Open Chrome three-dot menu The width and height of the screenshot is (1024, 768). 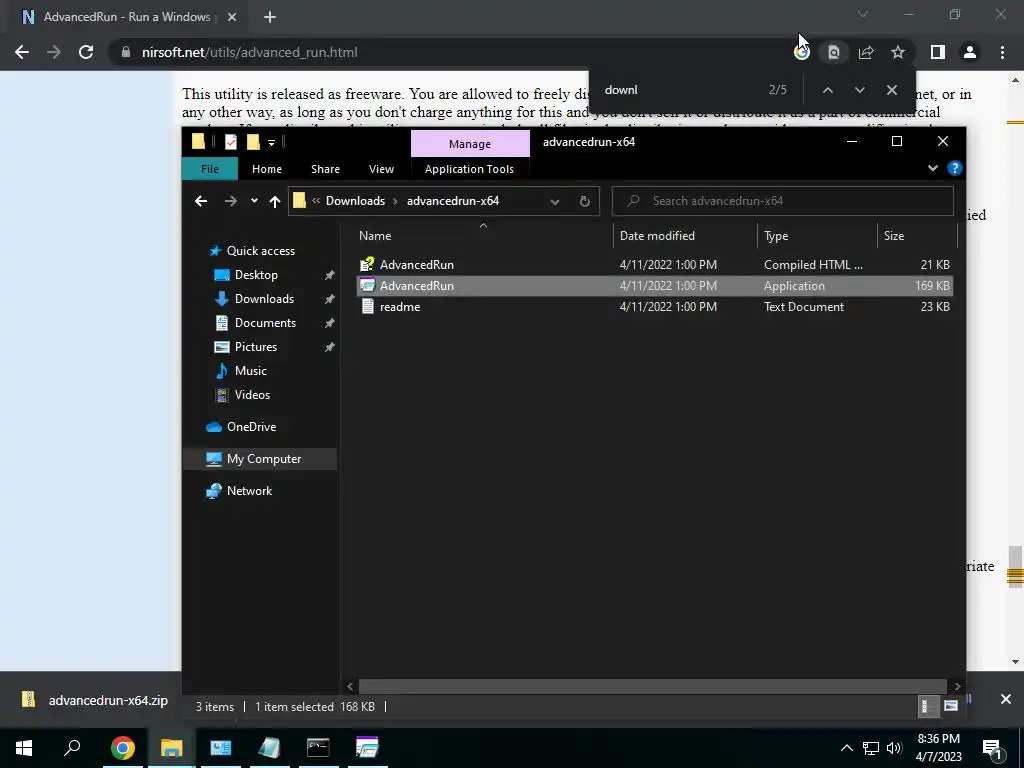coord(1002,52)
